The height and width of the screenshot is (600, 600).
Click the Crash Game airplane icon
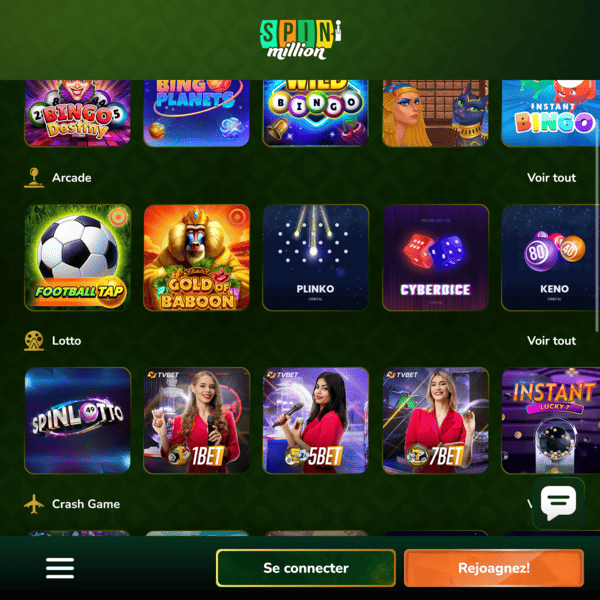point(34,504)
